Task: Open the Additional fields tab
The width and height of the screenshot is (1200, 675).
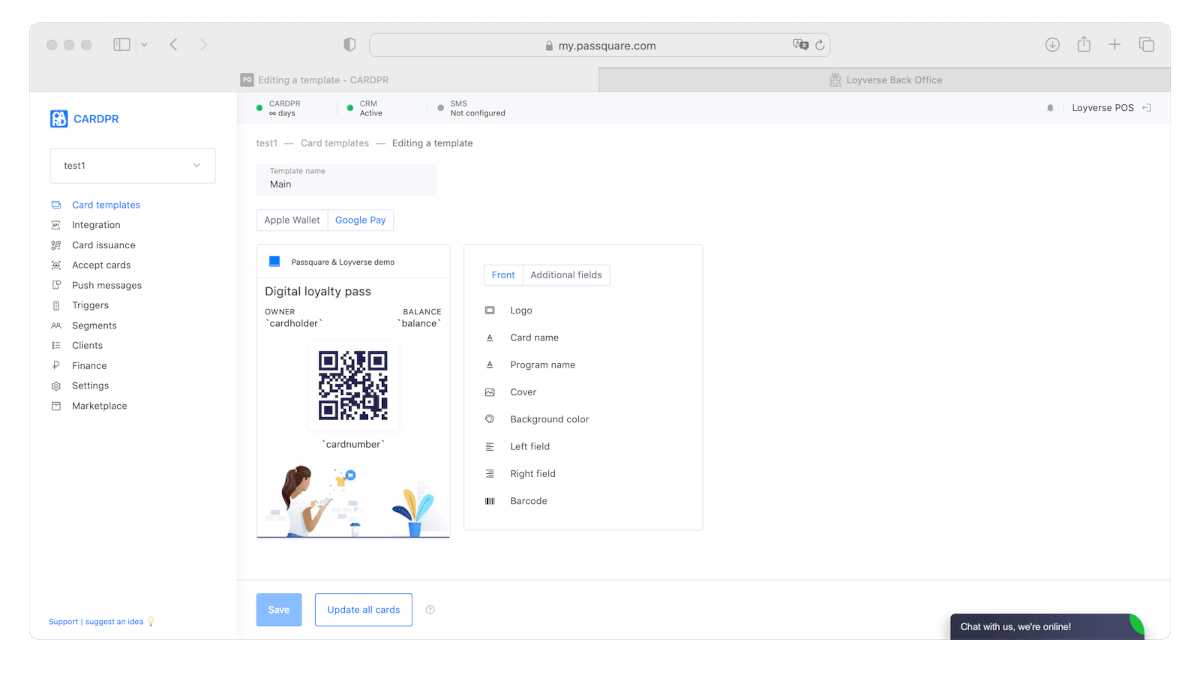Action: click(x=566, y=275)
